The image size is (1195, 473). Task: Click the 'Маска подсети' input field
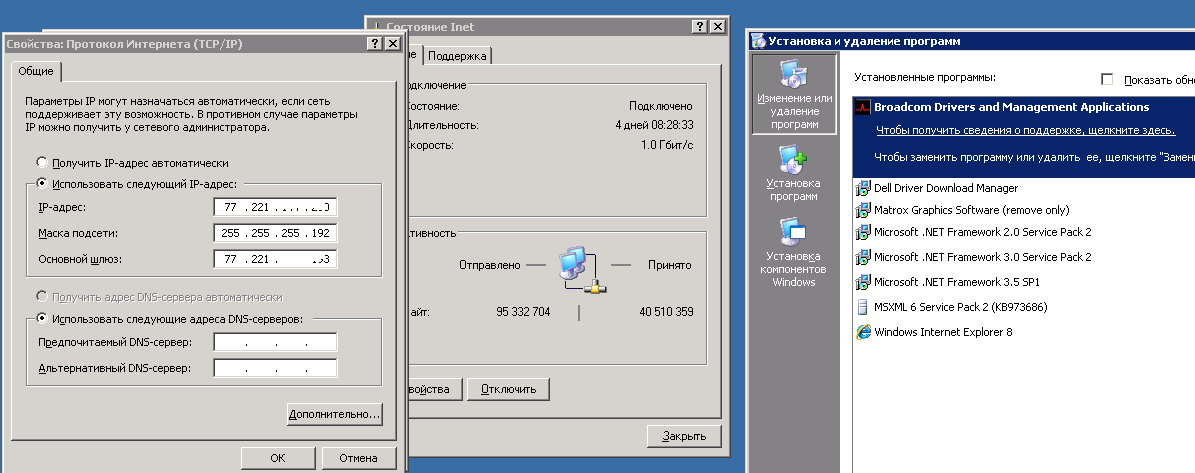[275, 233]
